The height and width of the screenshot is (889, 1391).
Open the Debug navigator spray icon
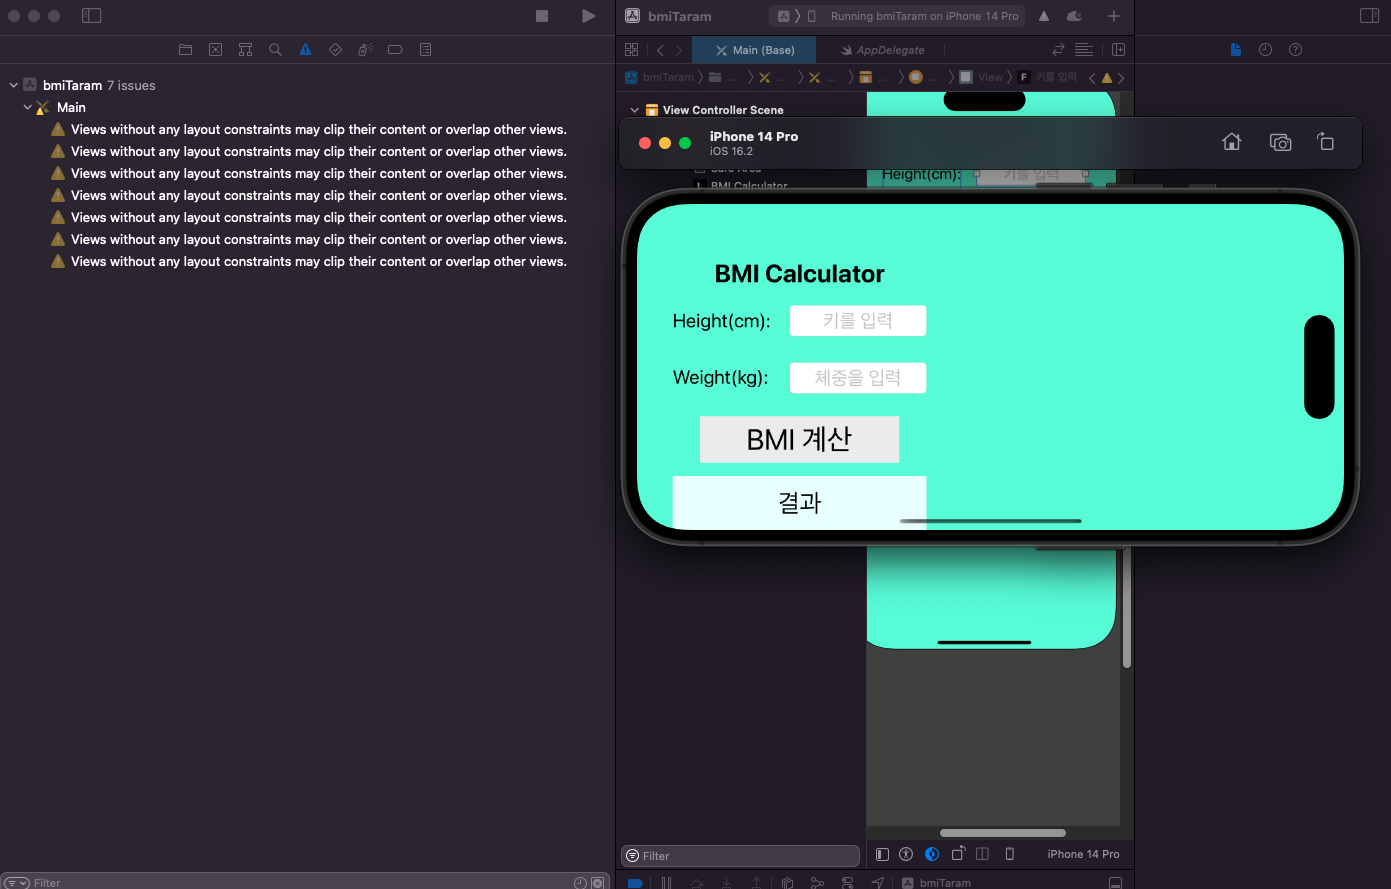point(365,49)
